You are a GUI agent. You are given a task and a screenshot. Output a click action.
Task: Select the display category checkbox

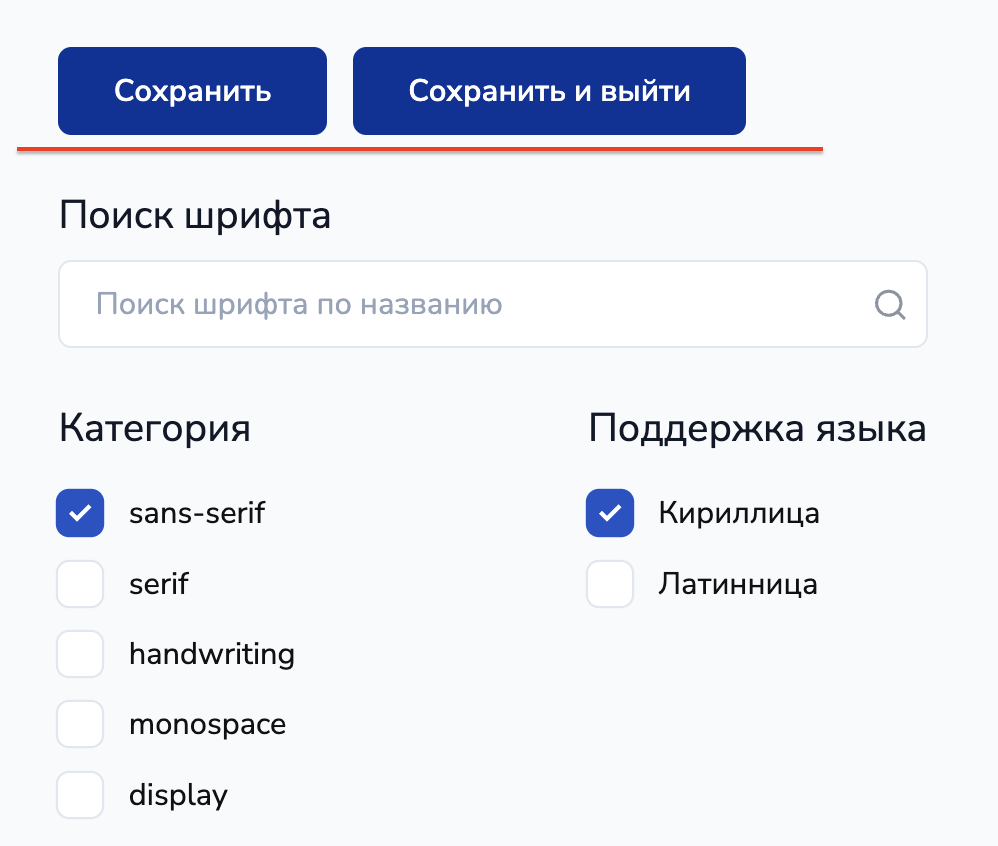click(x=80, y=795)
